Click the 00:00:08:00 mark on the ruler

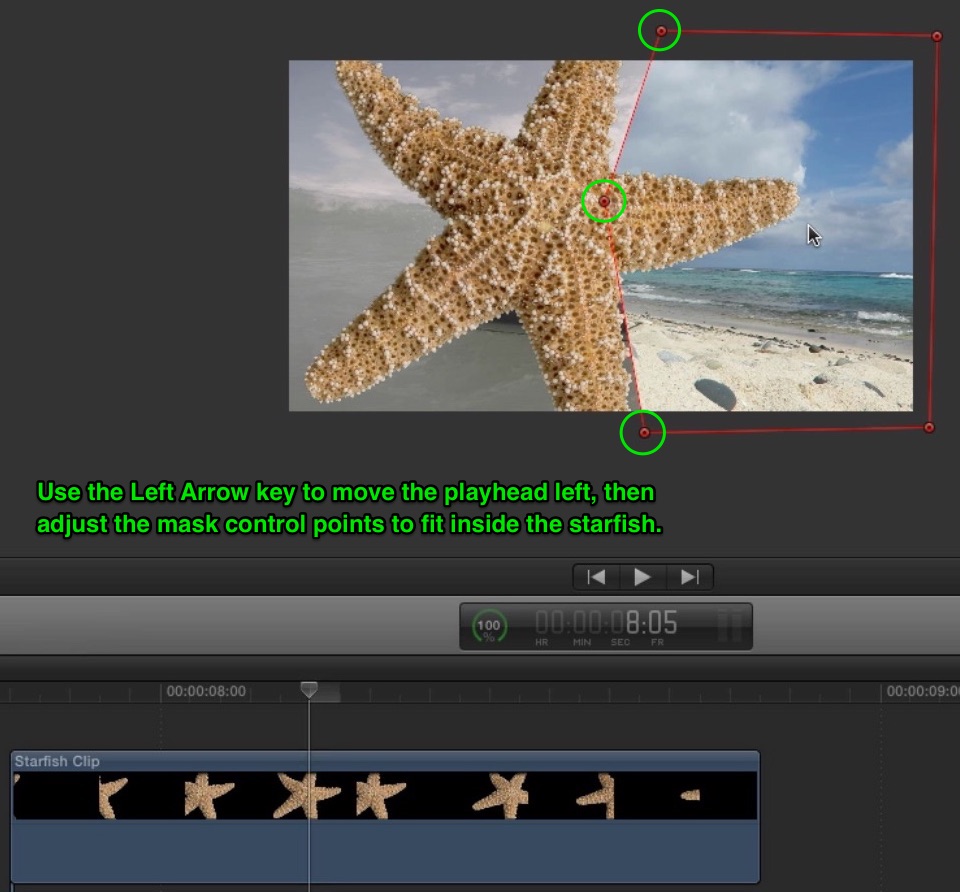click(206, 691)
